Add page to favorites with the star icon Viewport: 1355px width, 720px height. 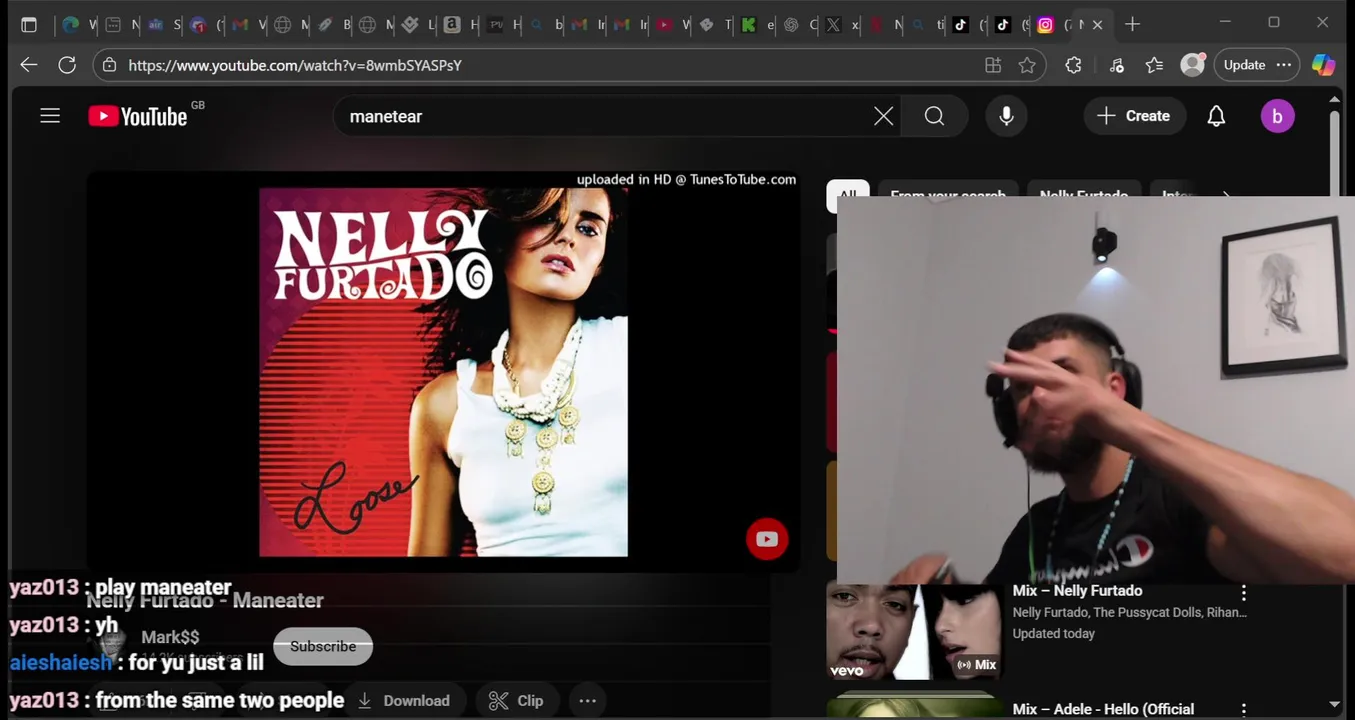[1027, 65]
